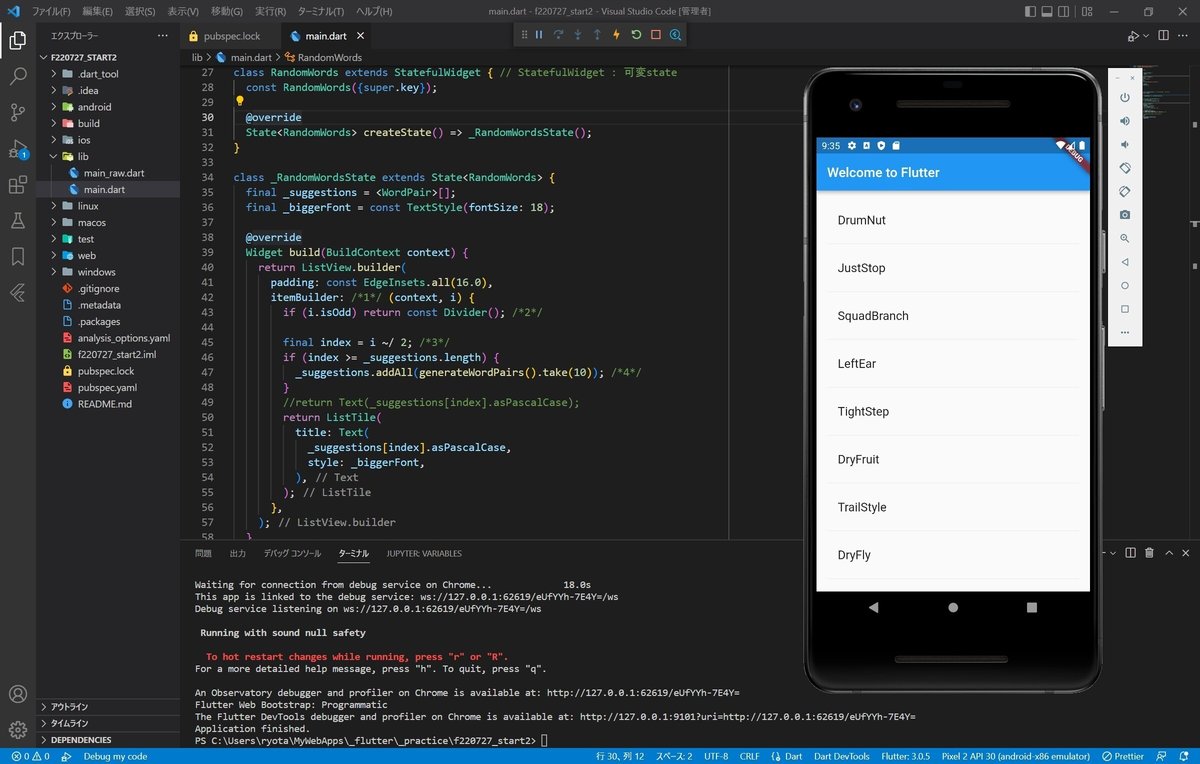Switch to the 問題 panel tab
This screenshot has width=1200, height=764.
[203, 553]
